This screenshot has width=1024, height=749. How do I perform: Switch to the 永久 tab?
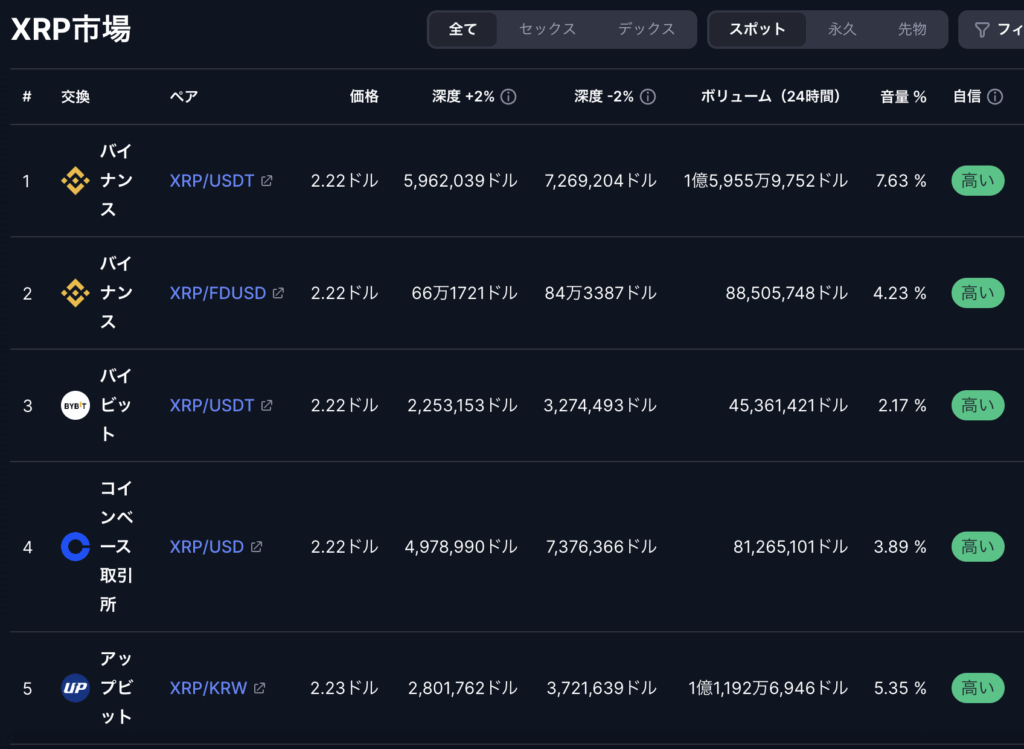pos(842,29)
